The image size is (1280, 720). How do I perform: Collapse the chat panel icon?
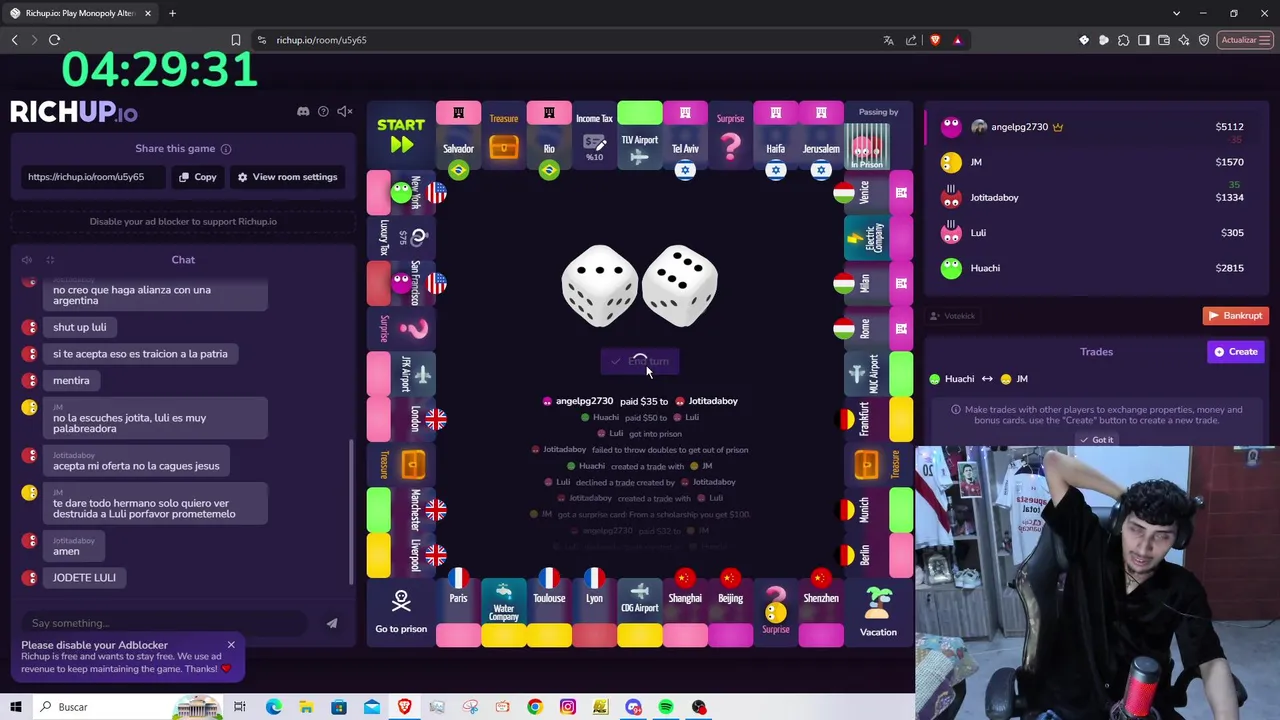click(50, 260)
